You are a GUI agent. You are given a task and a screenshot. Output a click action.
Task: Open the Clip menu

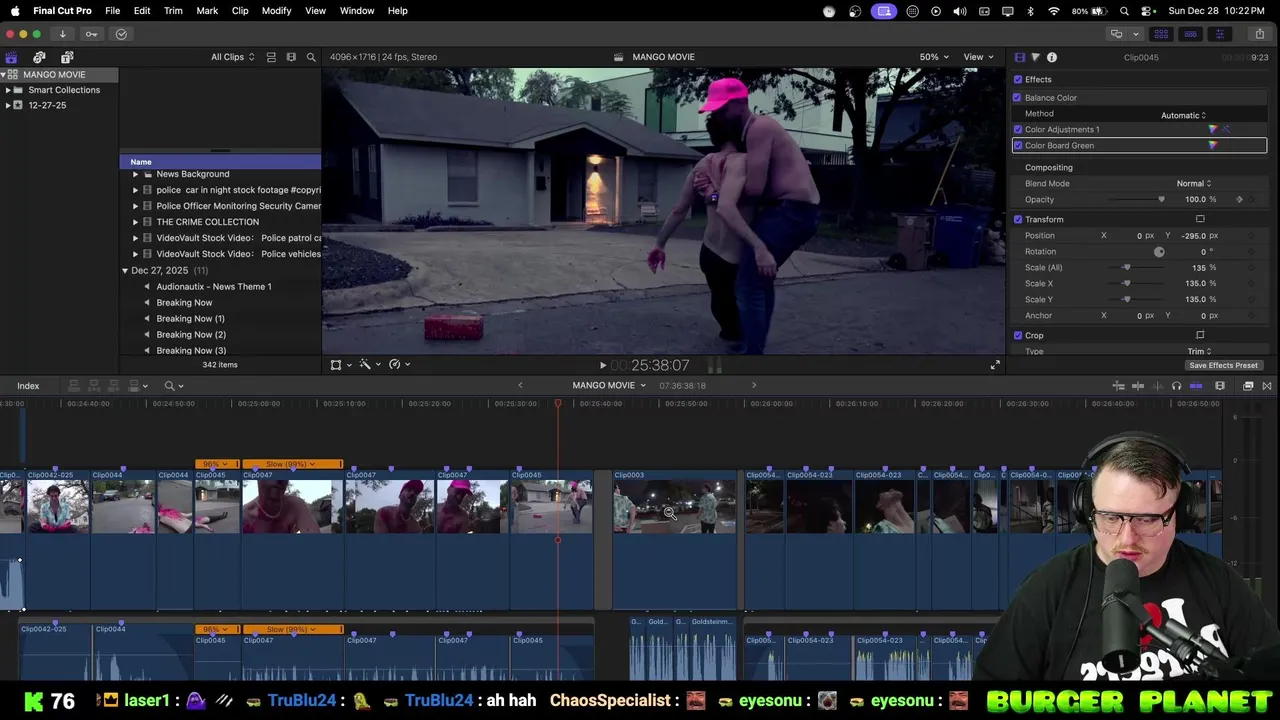point(240,10)
